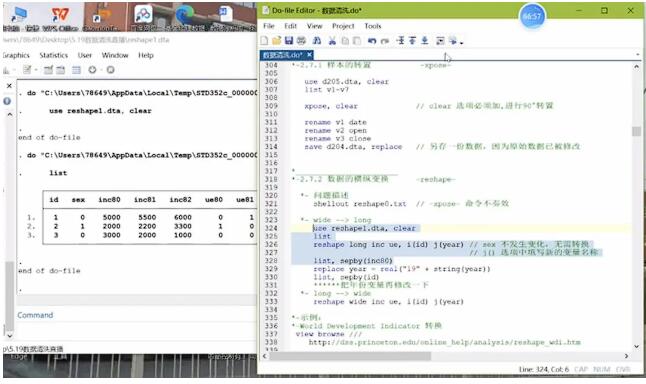This screenshot has height=384, width=646.
Task: Undo last edit with the arrow icon
Action: [372, 40]
